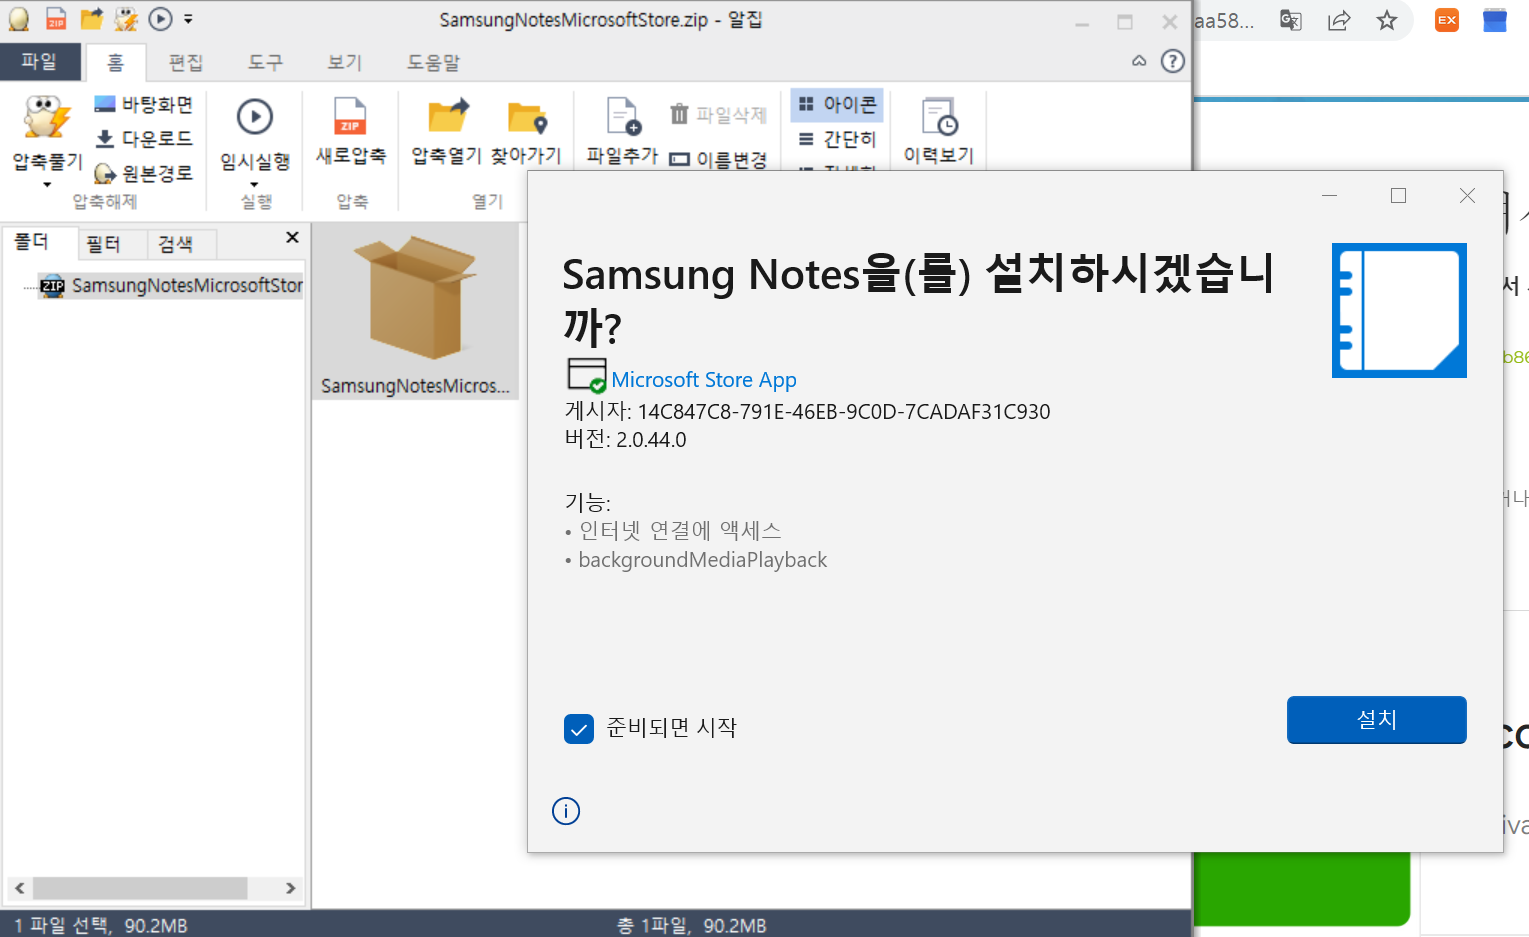Click the folder panel horizontal scrollbar thumb
The image size is (1529, 937).
[140, 888]
